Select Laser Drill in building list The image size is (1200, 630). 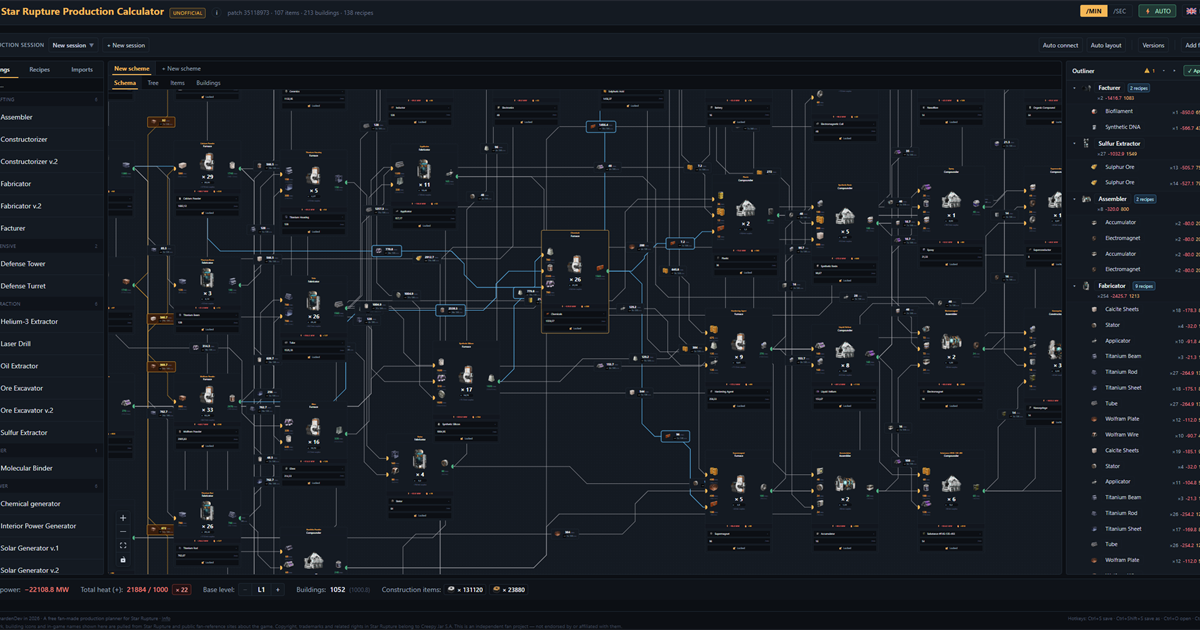50,344
